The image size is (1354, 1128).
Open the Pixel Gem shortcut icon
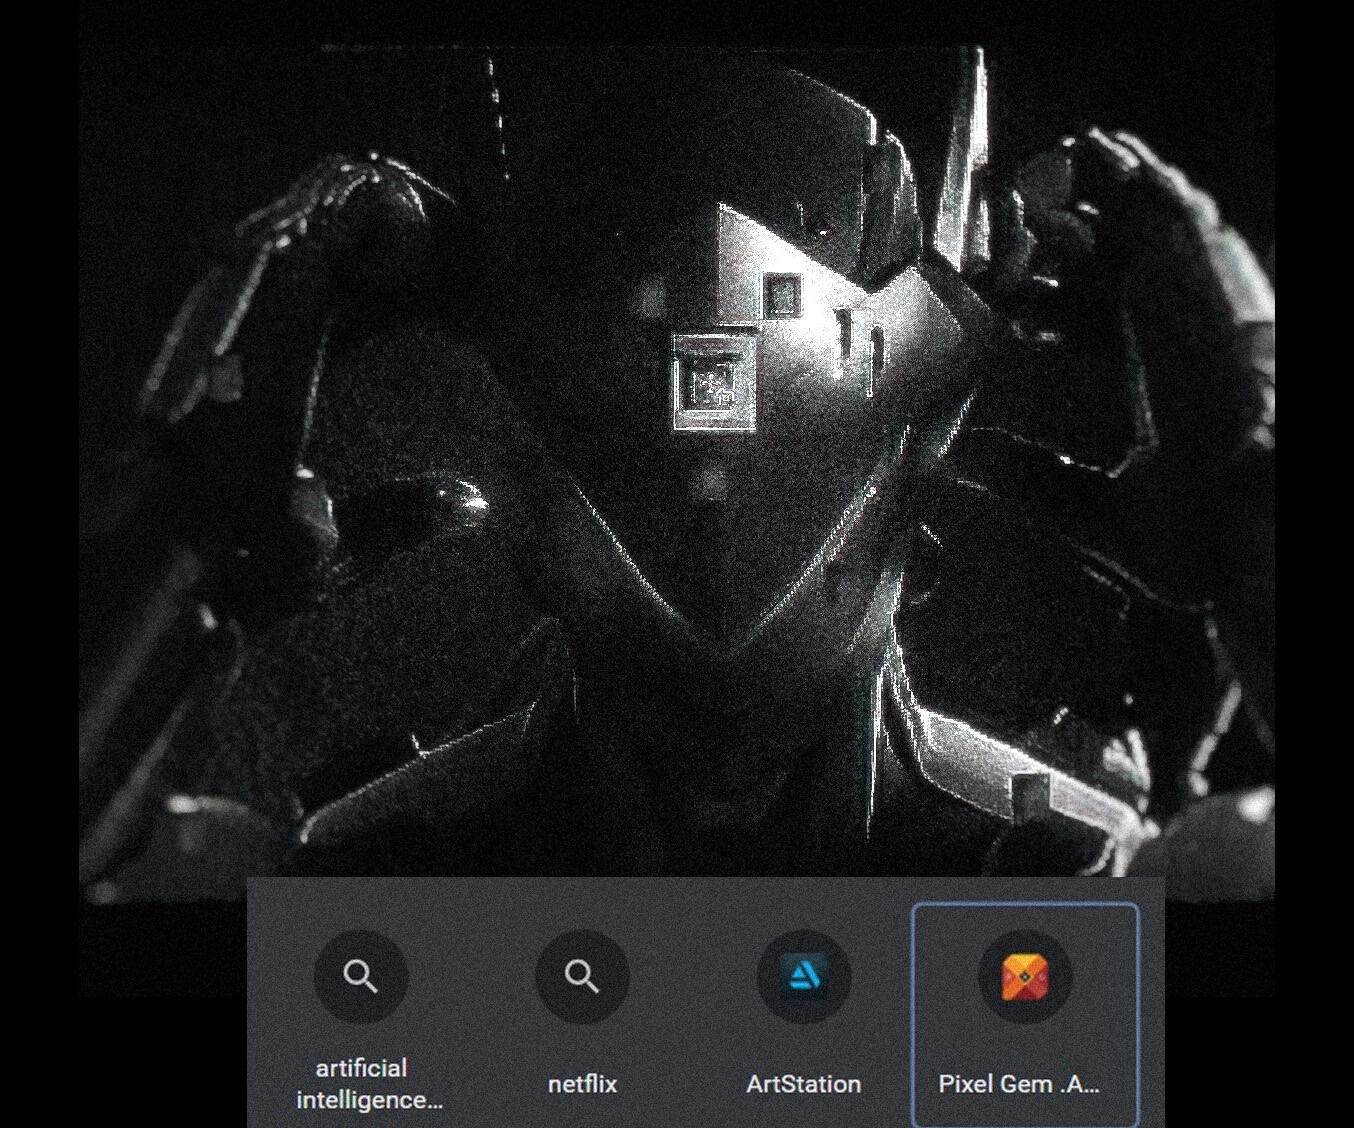[x=1025, y=976]
